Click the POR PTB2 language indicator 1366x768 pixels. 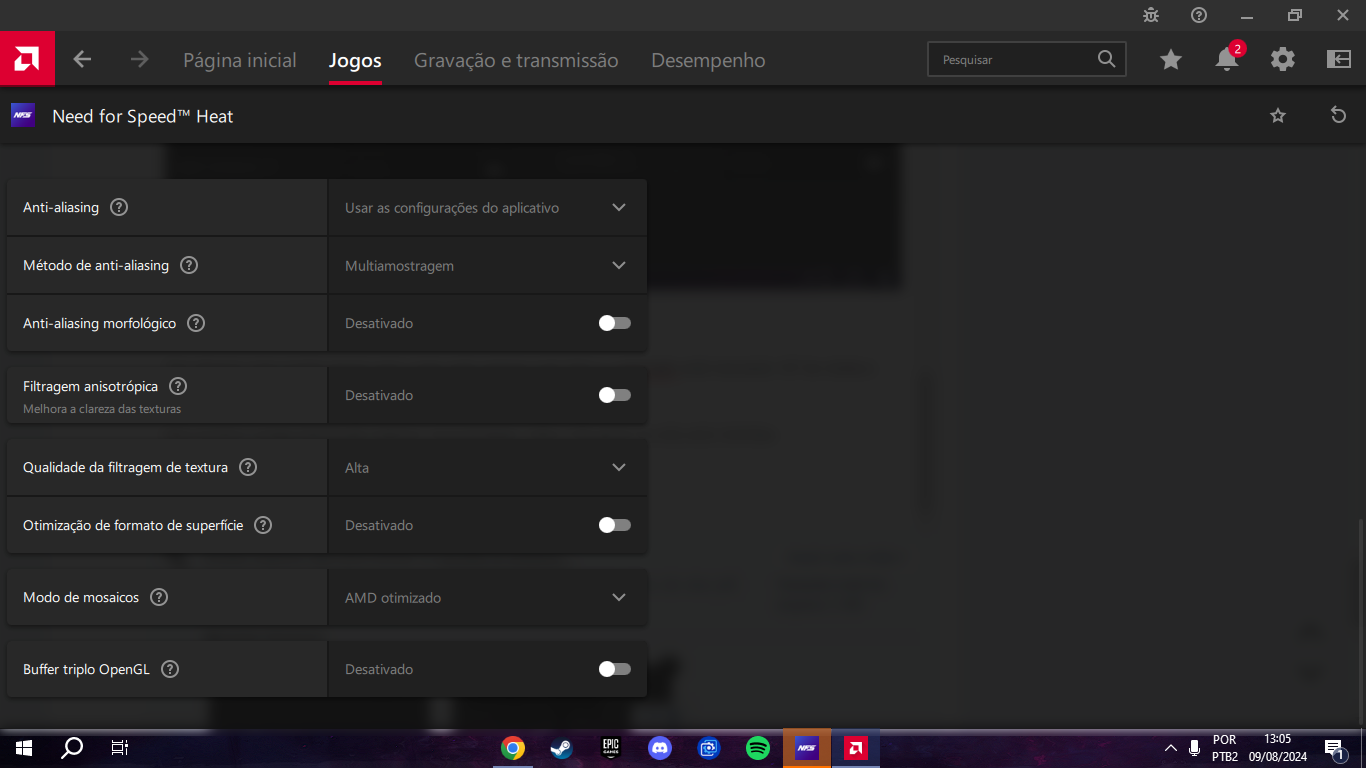click(1225, 748)
